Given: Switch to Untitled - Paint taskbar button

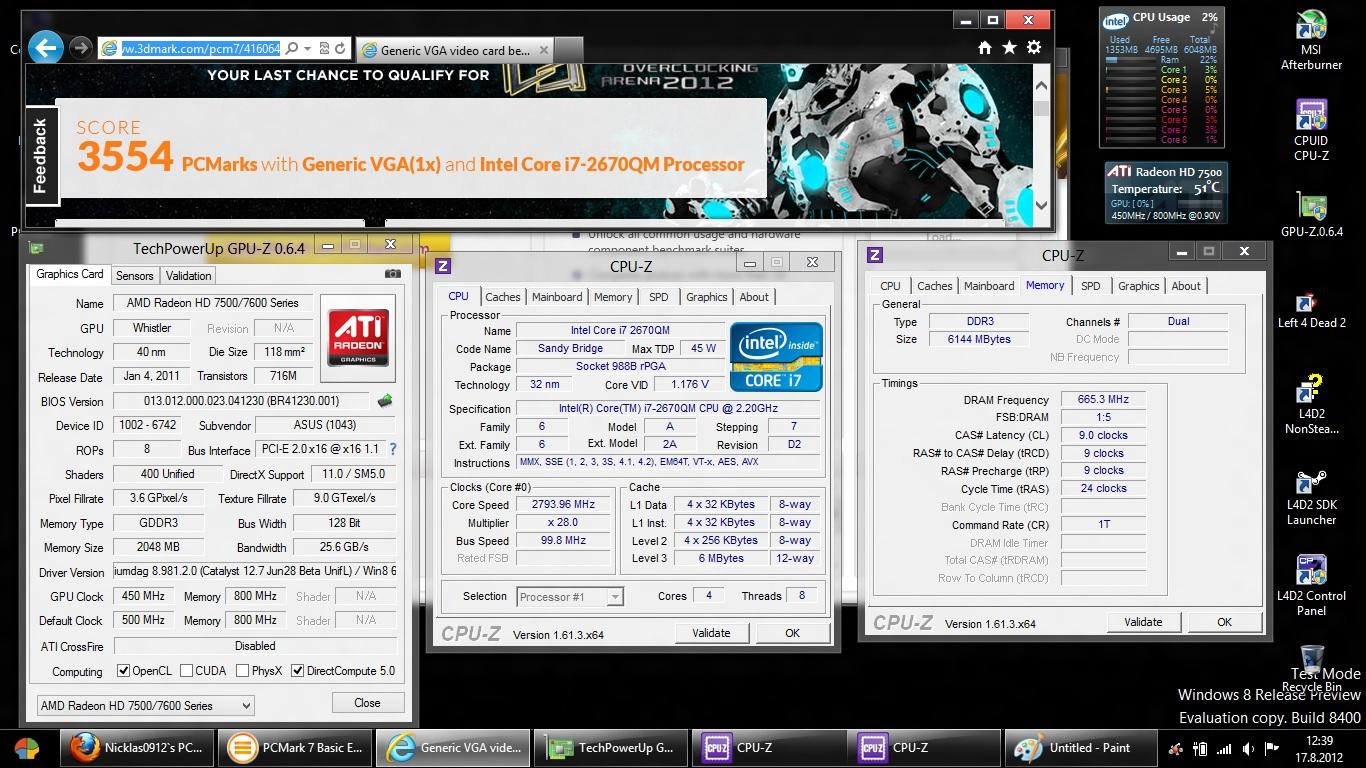Looking at the screenshot, I should tap(1080, 748).
